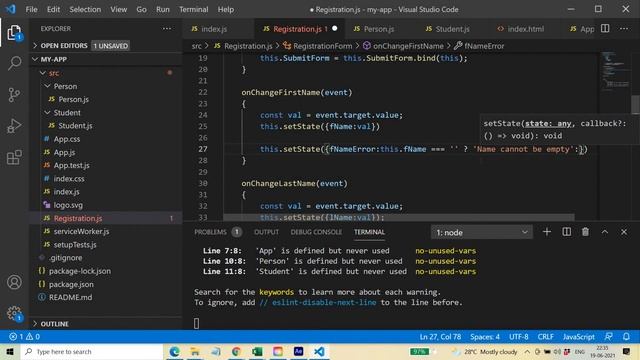Create a new terminal with plus icon
Image resolution: width=640 pixels, height=360 pixels.
click(547, 232)
